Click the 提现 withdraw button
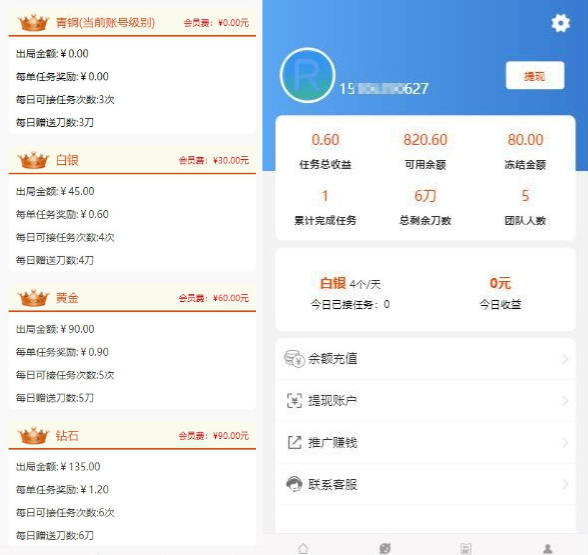 tap(535, 76)
